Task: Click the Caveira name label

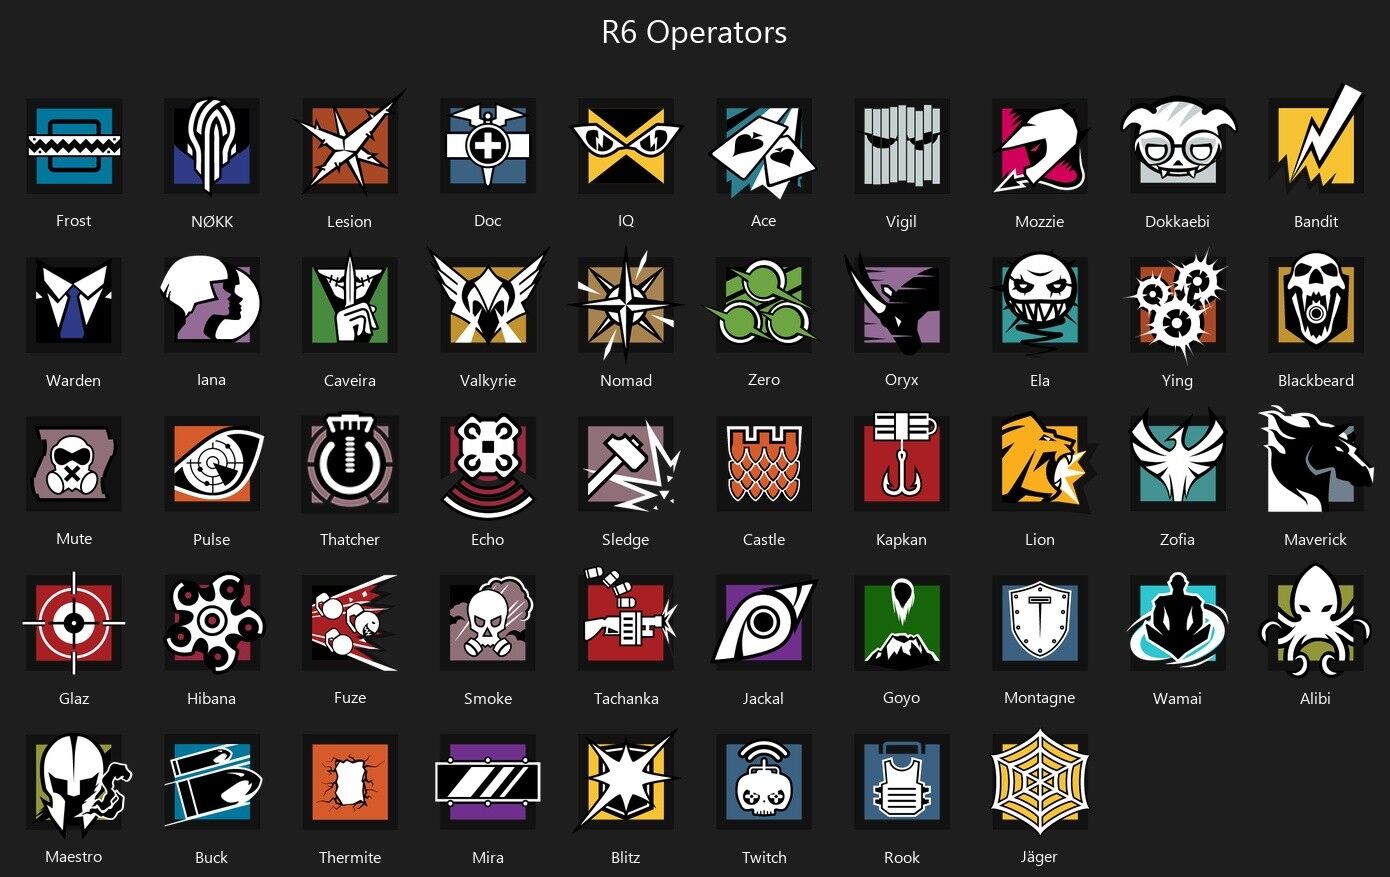Action: (x=350, y=381)
